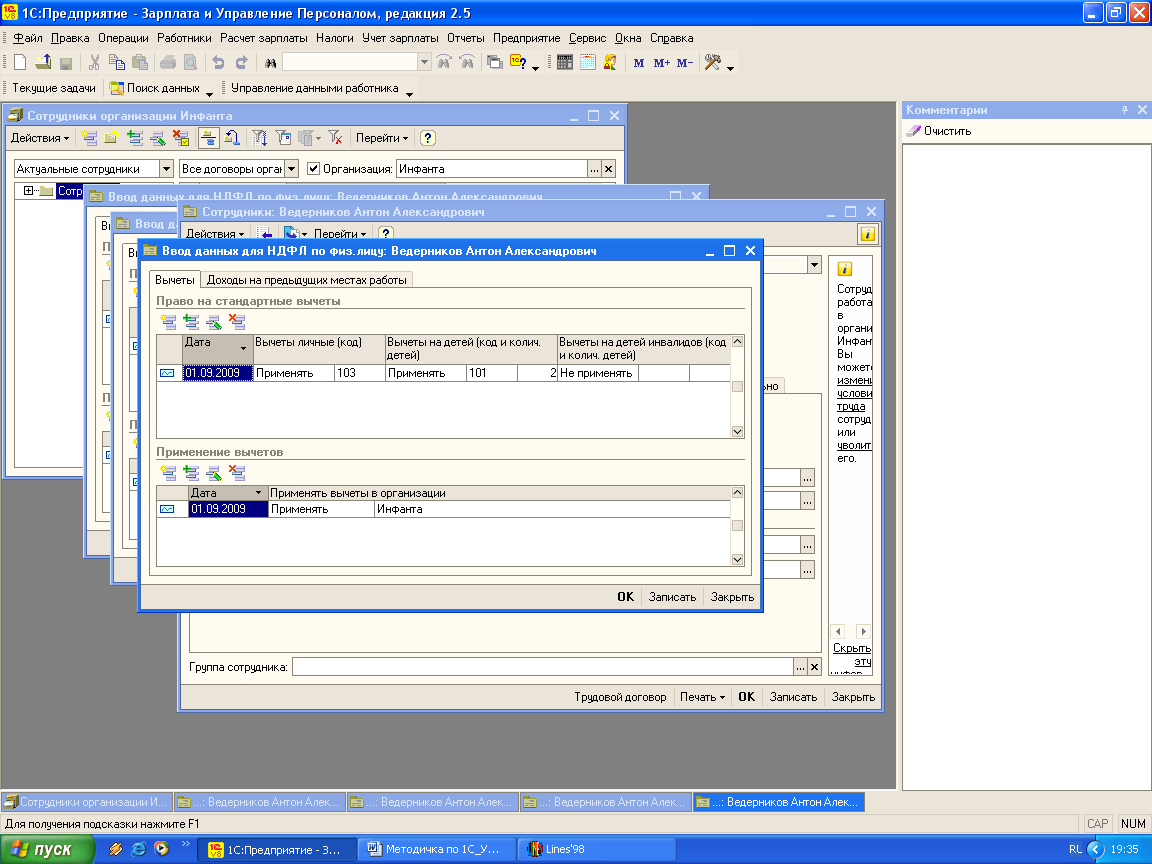Open Все договоры организации dropdown
The width and height of the screenshot is (1152, 864).
292,169
